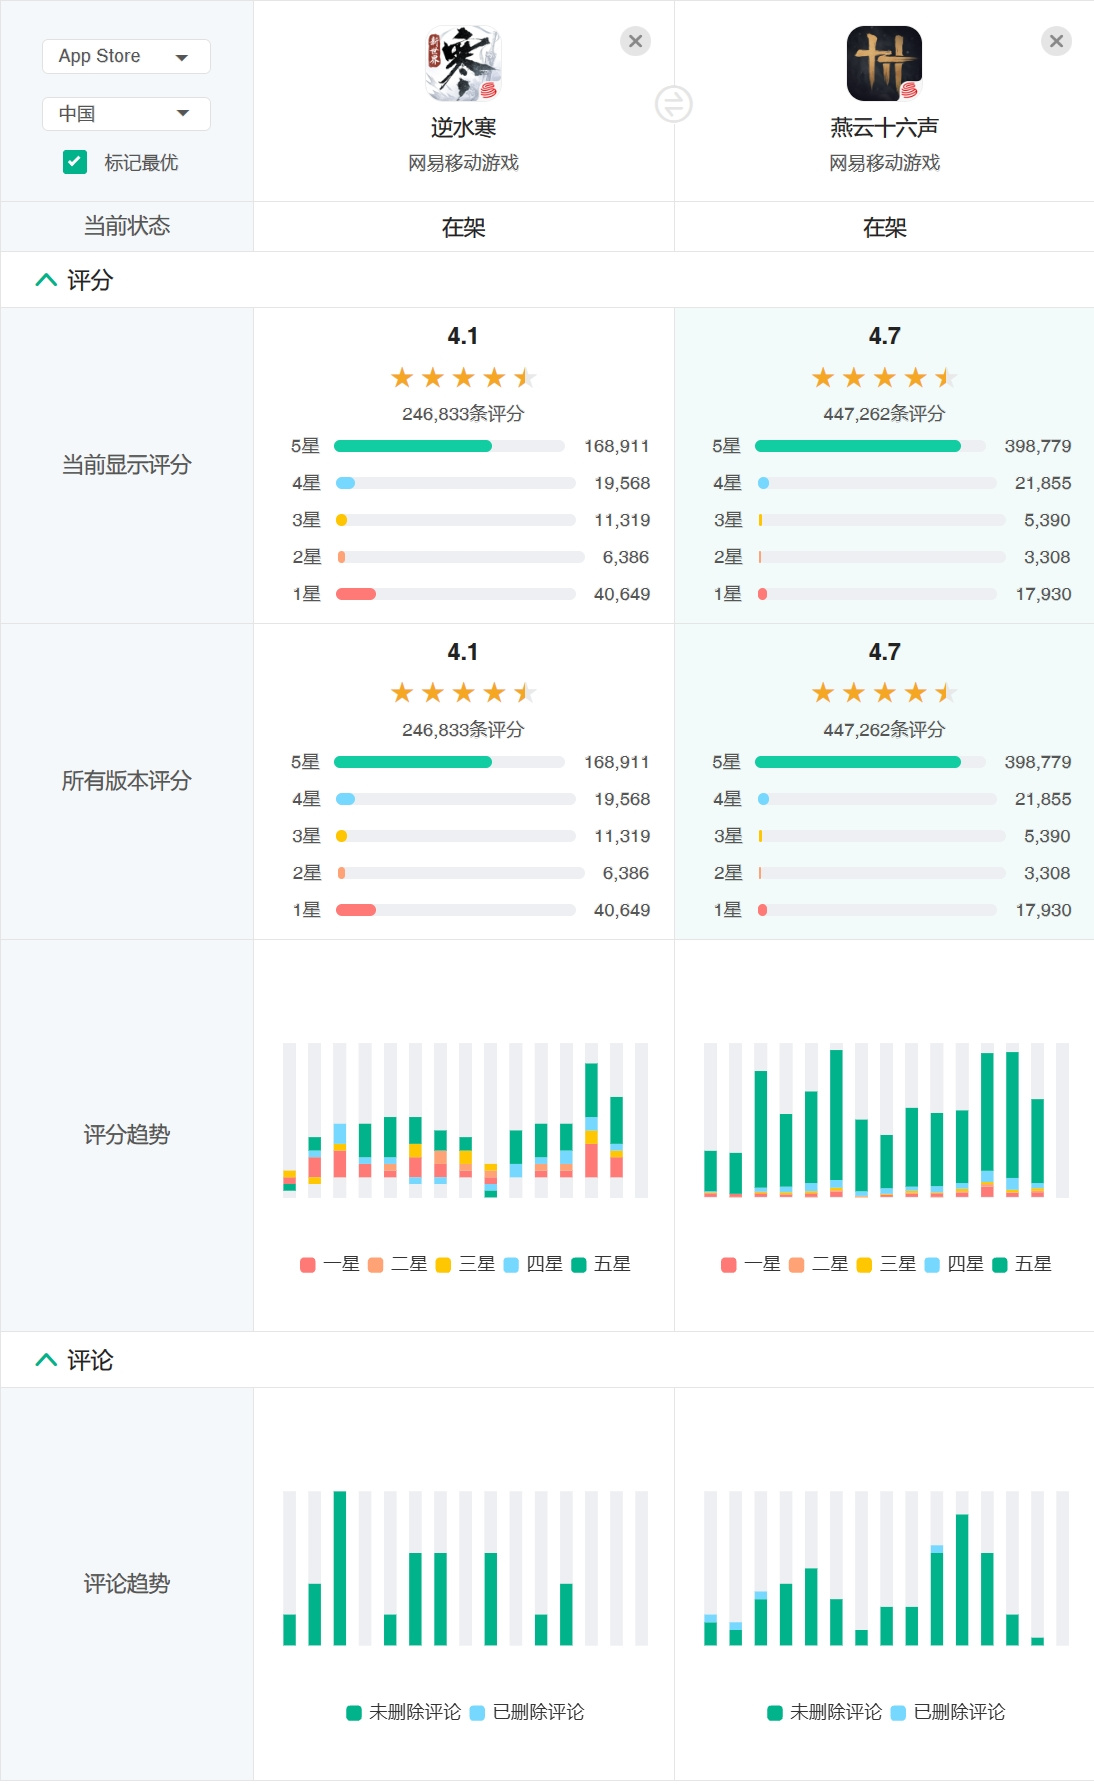Click the 燕云十六声 current 447,262条评分 count
Viewport: 1094px width, 1787px height.
pyautogui.click(x=884, y=414)
